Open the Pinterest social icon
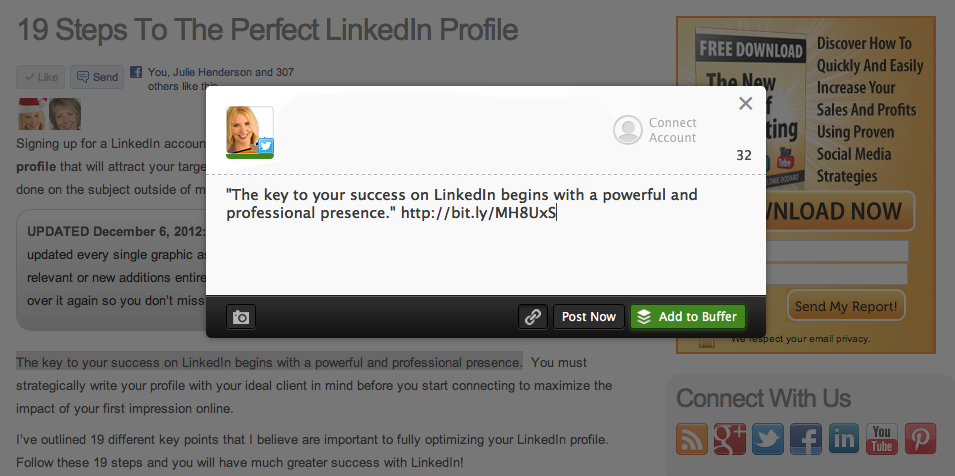The image size is (955, 476). (920, 438)
